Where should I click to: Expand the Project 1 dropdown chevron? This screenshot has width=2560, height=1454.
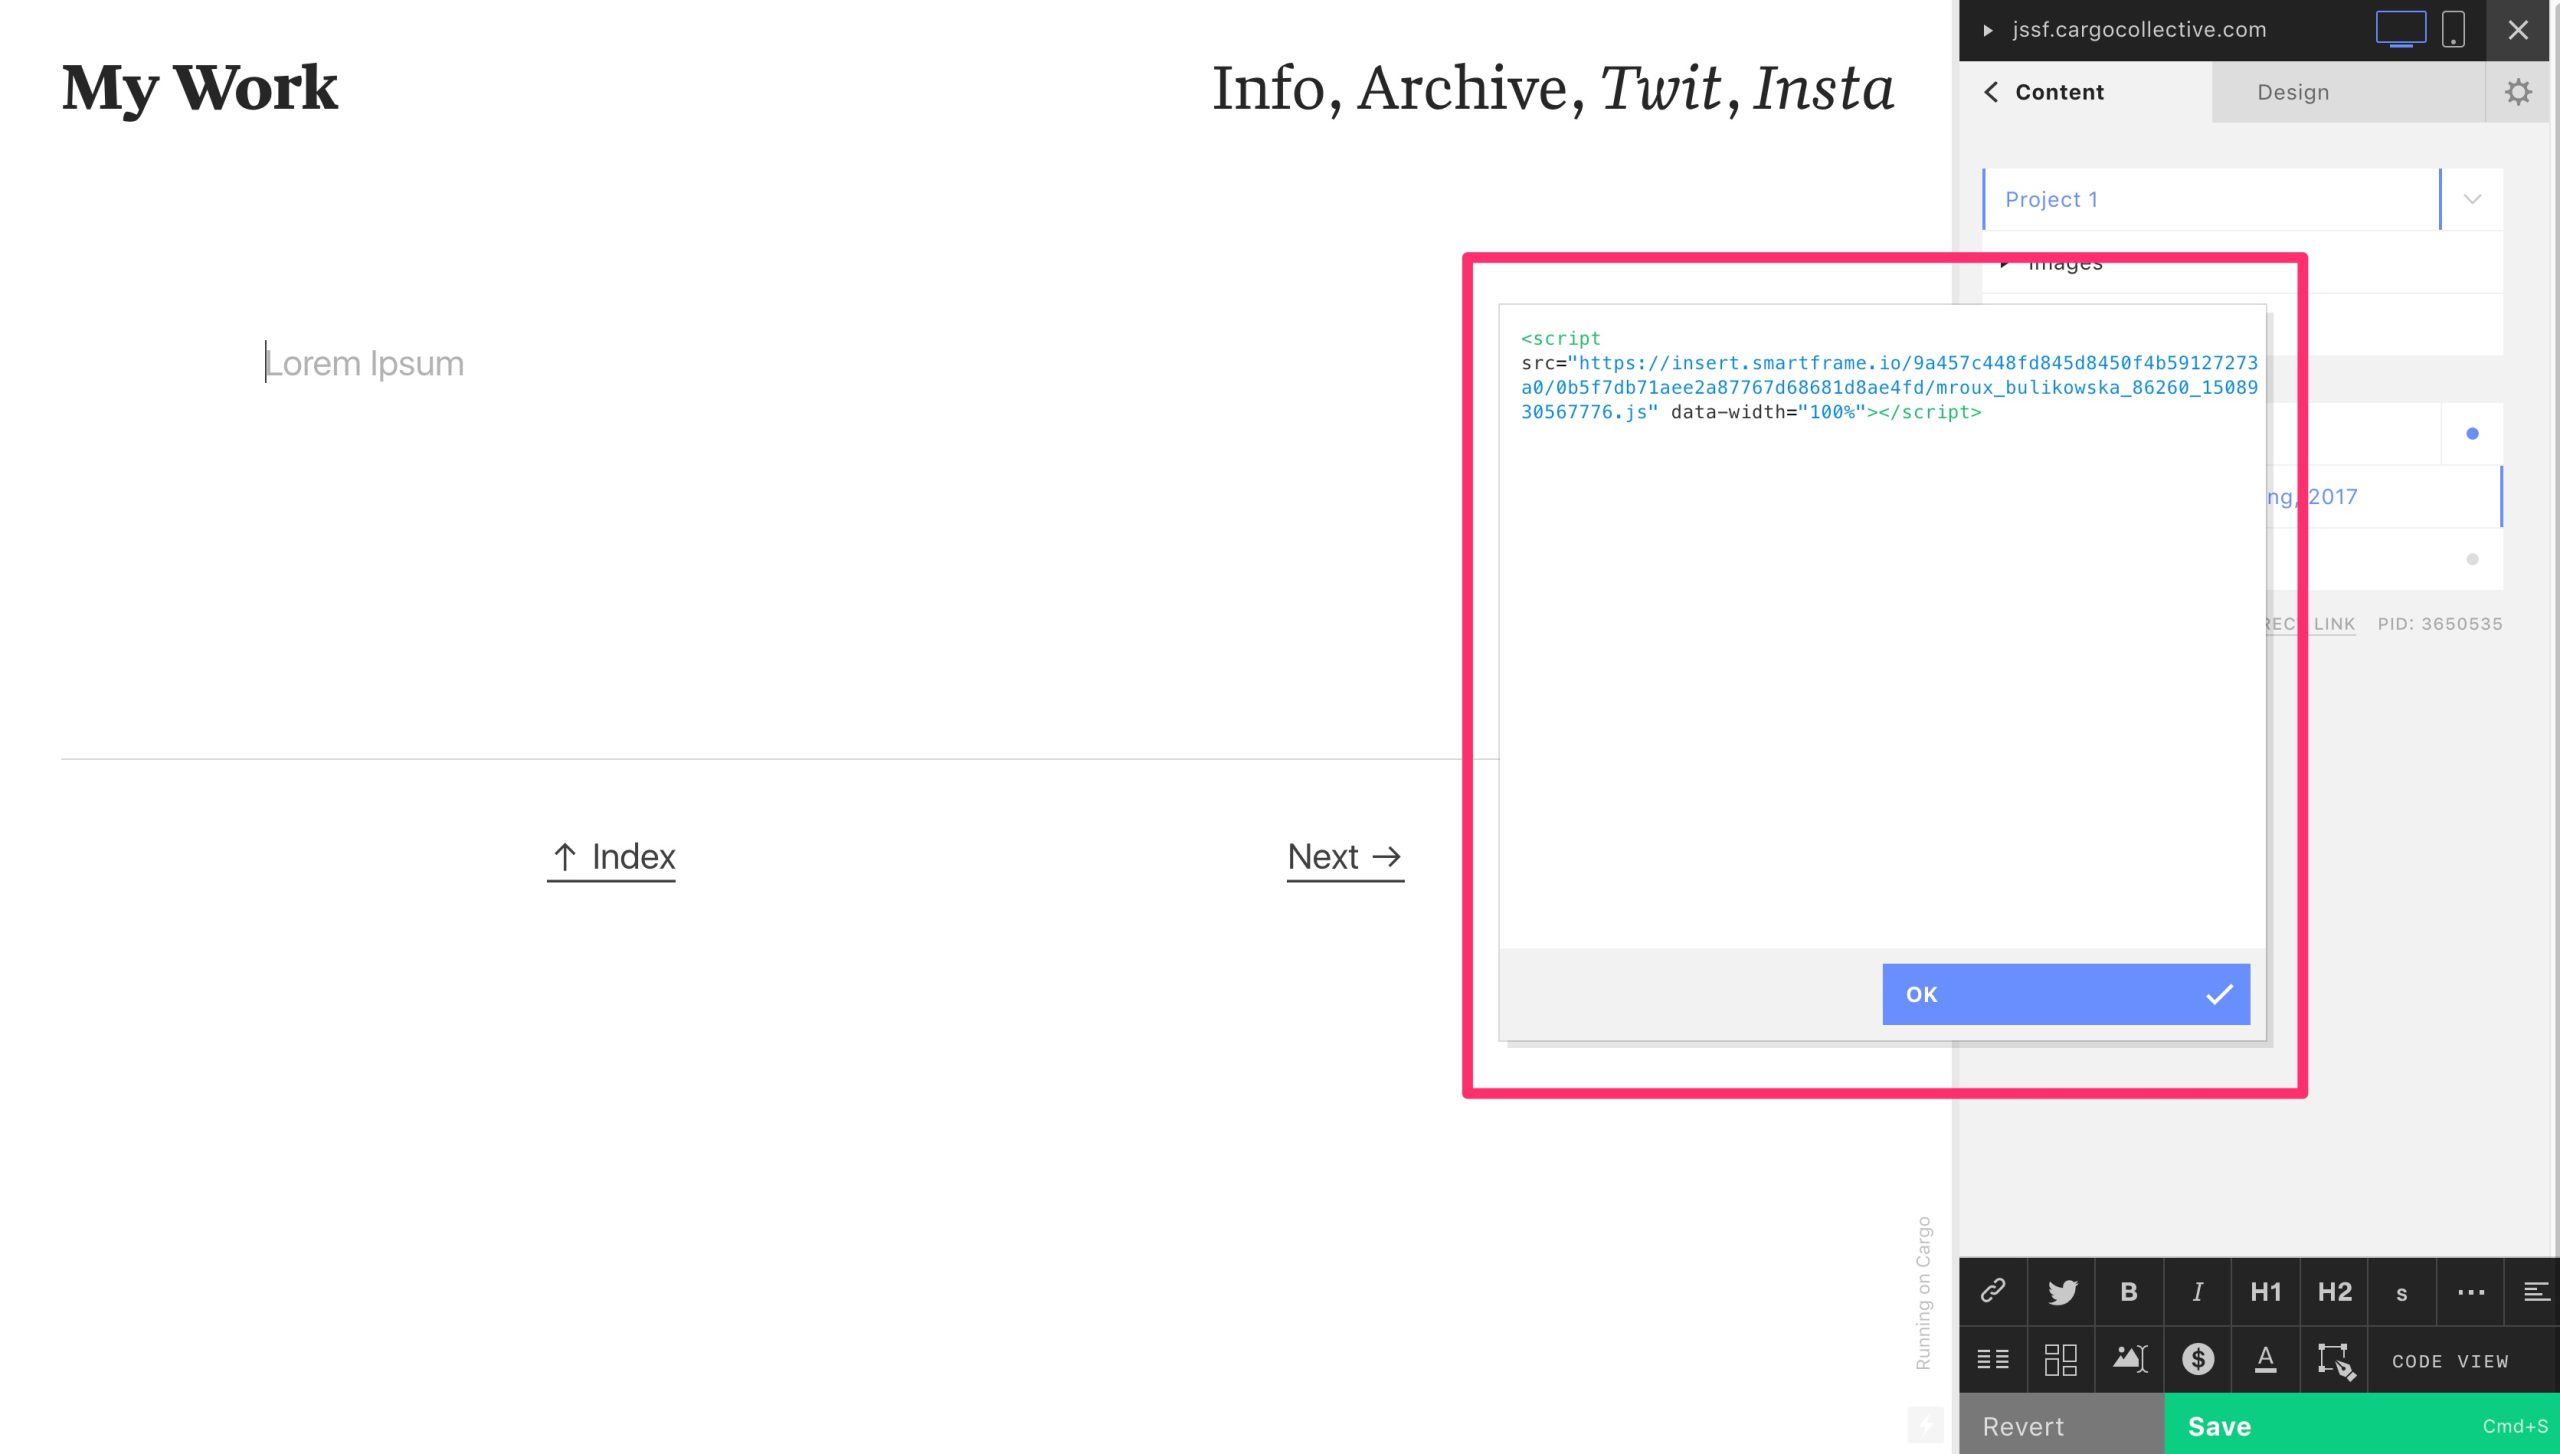[2472, 199]
